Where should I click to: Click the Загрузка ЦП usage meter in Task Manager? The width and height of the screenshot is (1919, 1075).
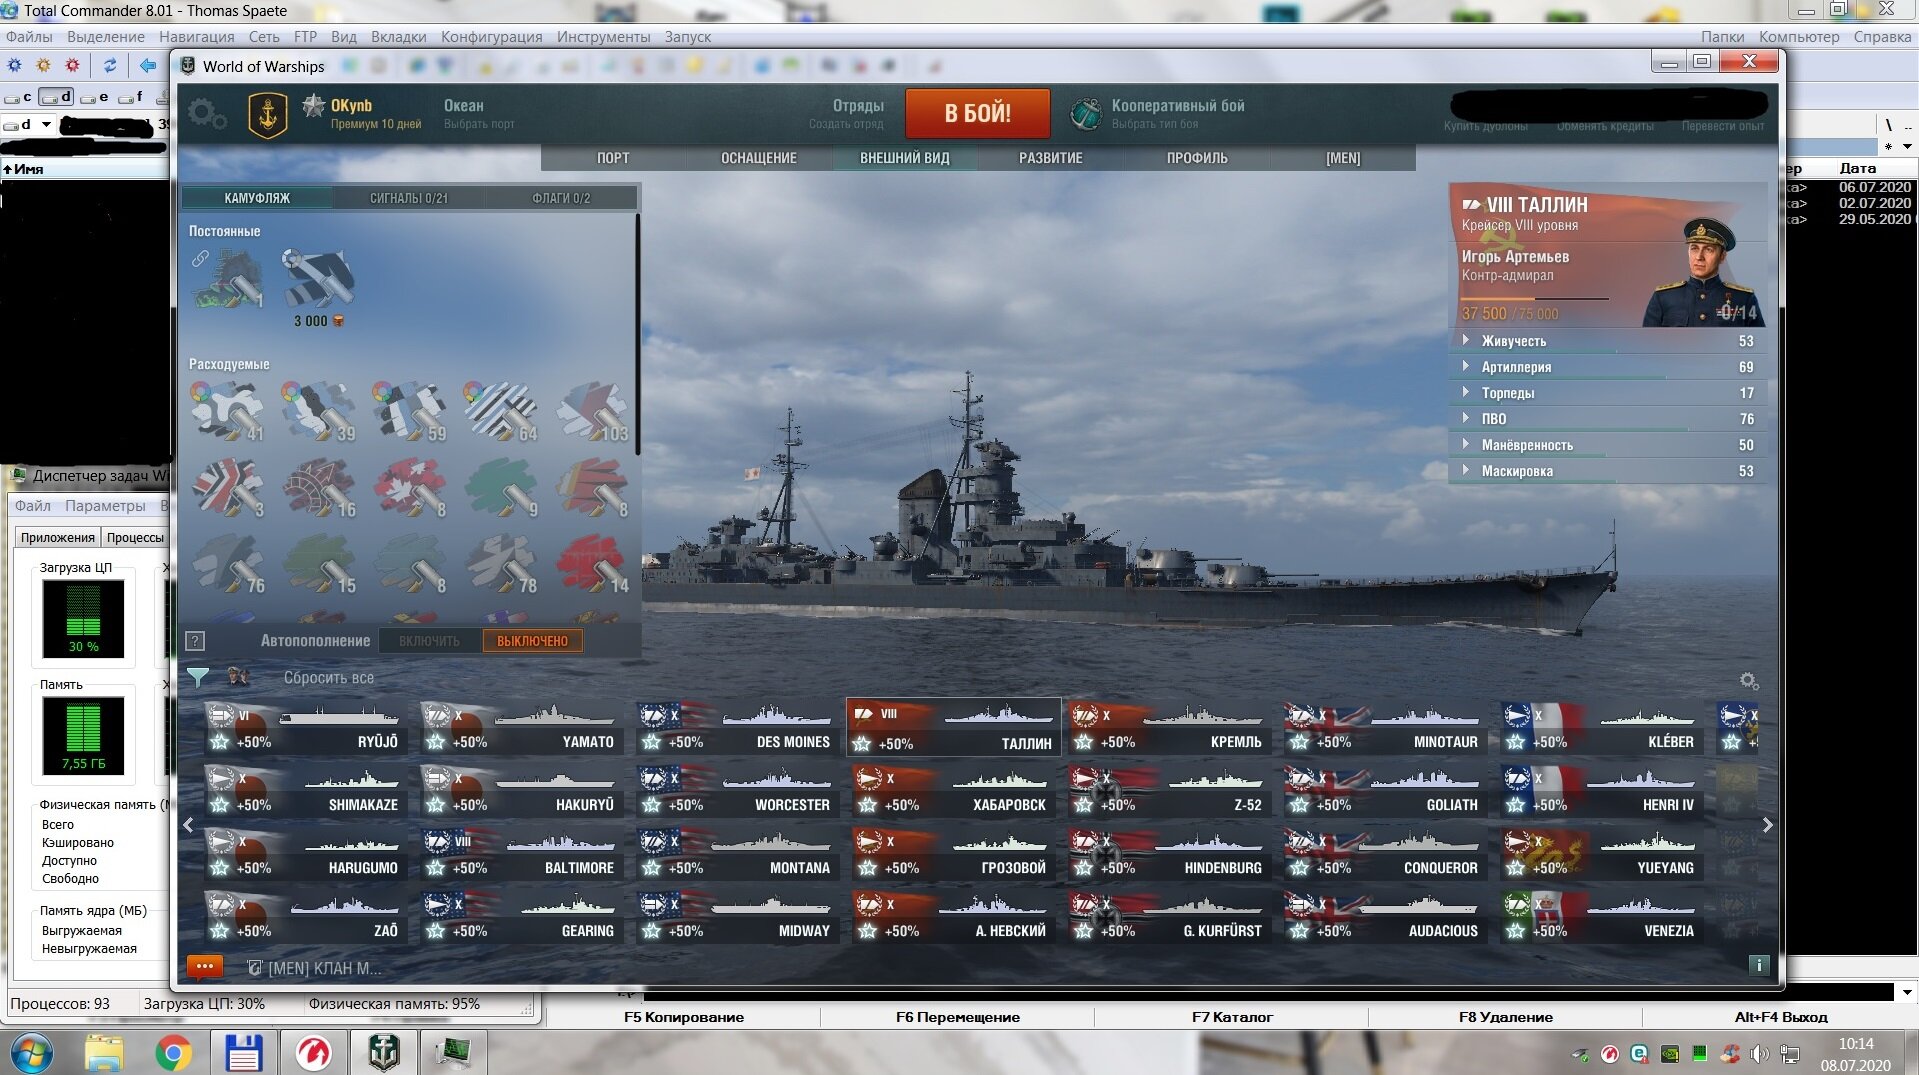coord(83,619)
